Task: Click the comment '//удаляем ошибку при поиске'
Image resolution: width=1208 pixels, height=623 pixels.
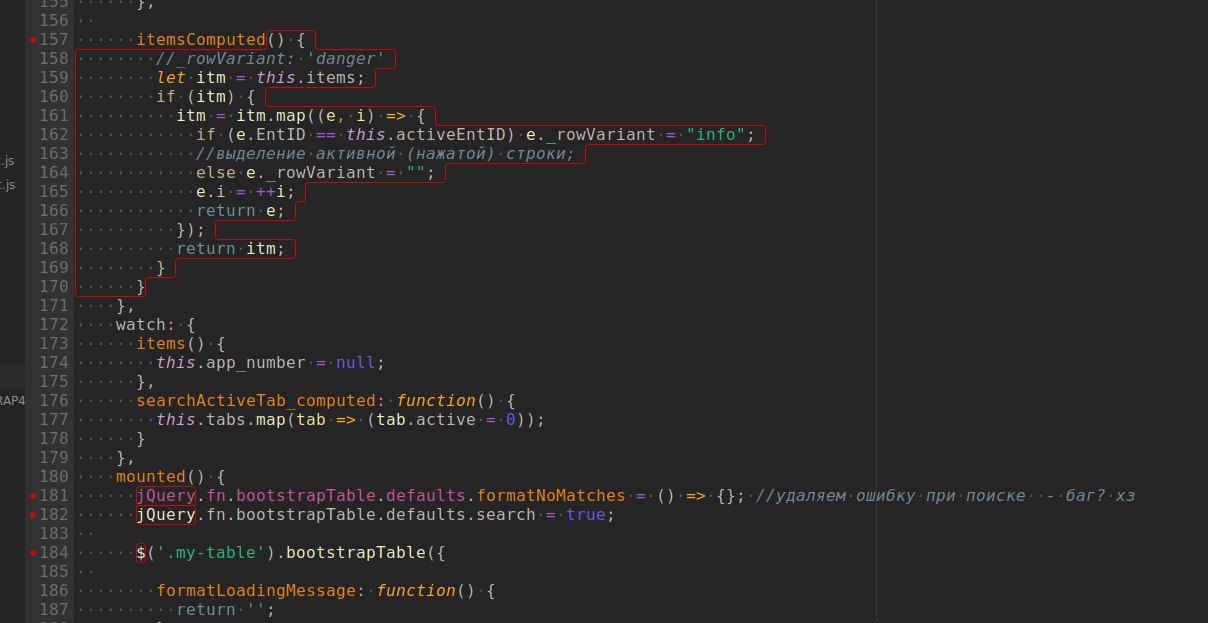Action: 892,496
